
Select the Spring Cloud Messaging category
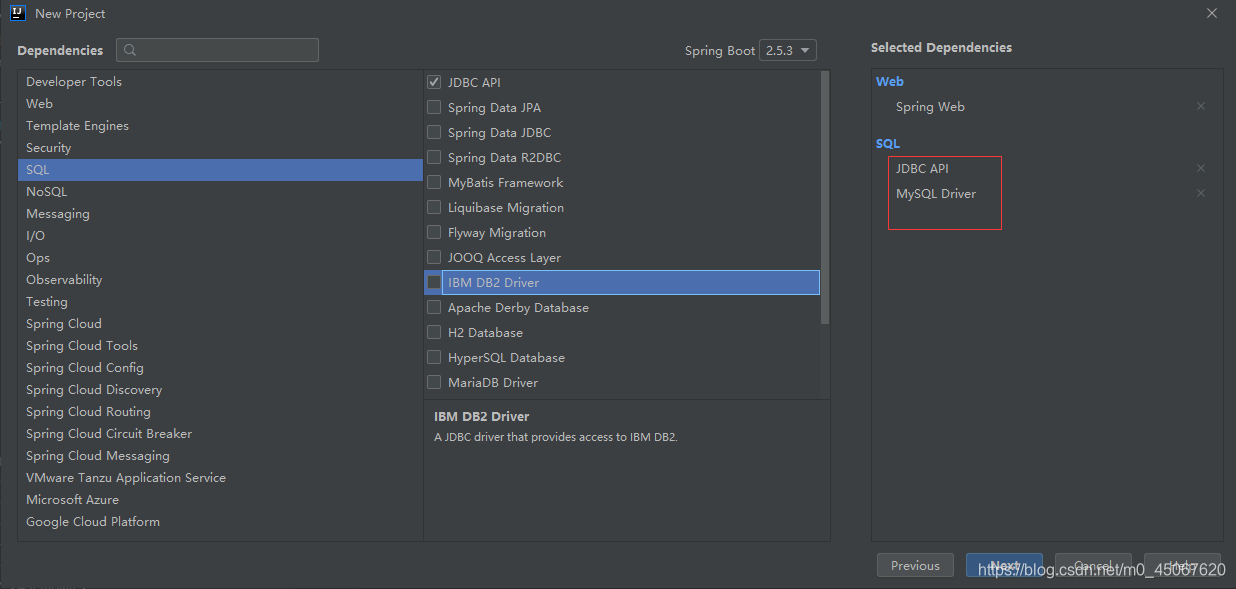(220, 456)
